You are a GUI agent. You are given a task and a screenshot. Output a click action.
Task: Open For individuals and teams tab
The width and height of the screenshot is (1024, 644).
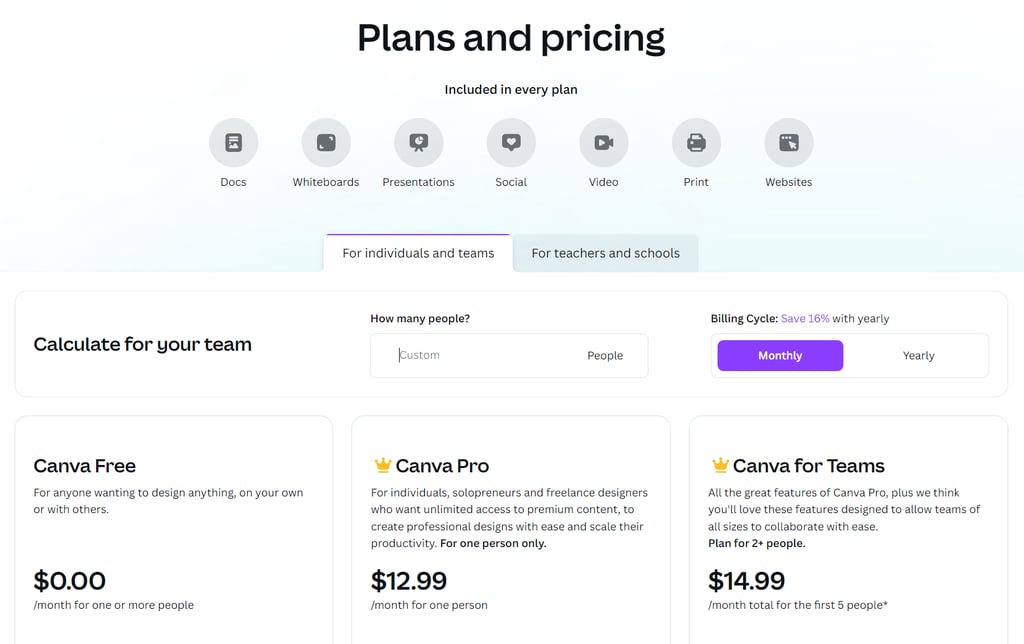coord(418,253)
